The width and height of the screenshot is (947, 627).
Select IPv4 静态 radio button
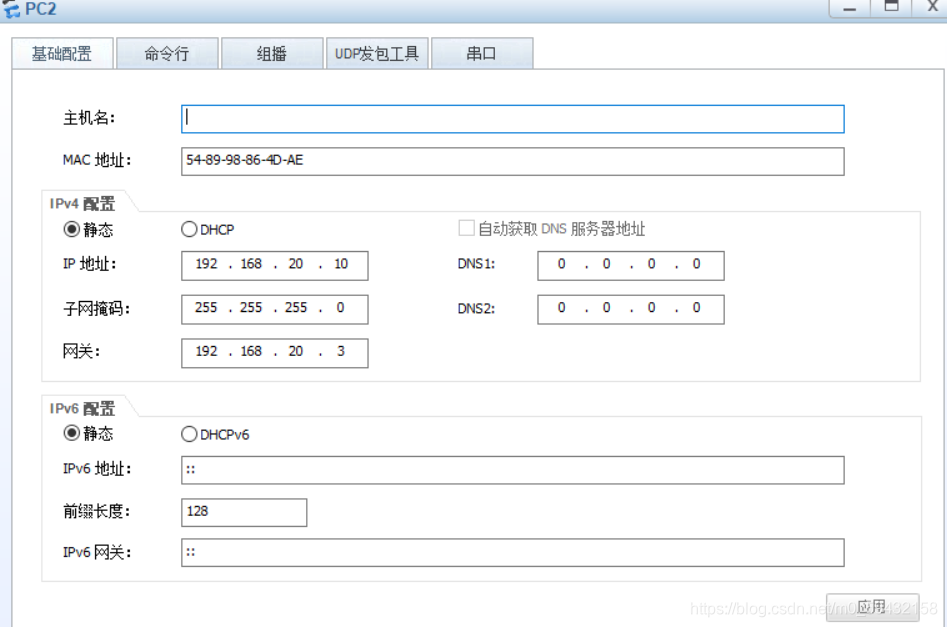[71, 230]
